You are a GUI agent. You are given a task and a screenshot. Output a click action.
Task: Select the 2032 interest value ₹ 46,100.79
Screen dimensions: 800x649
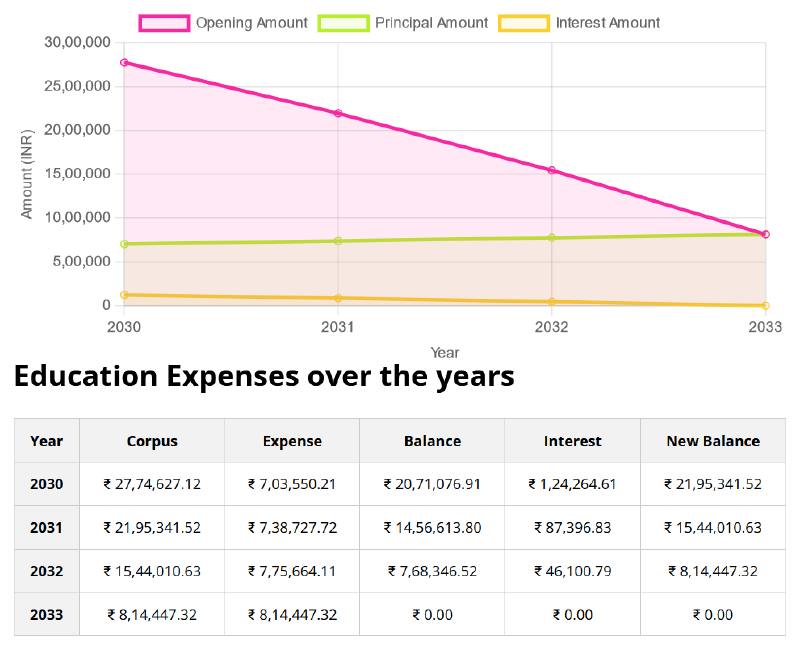tap(572, 571)
